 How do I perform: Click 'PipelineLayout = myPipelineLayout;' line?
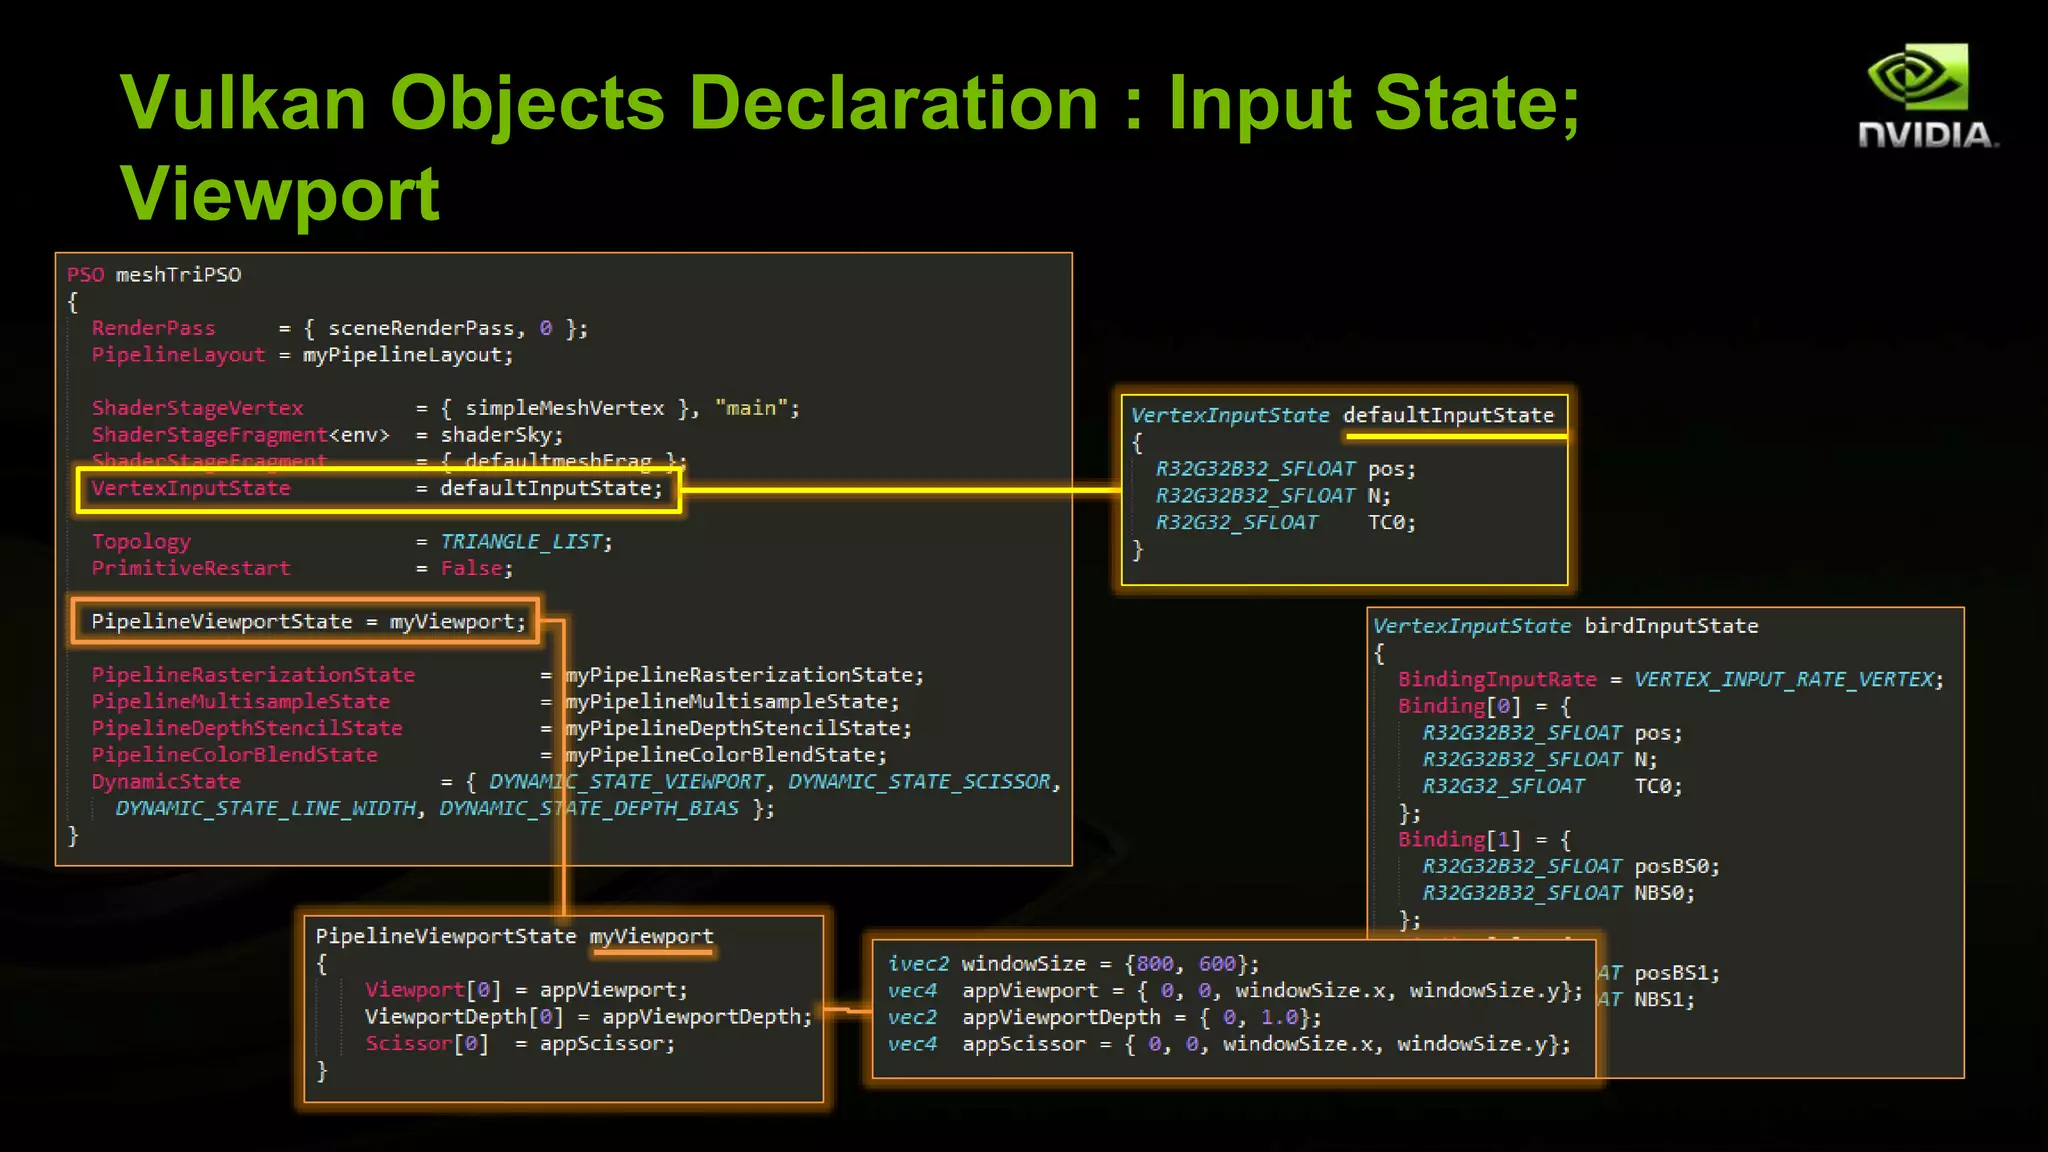point(302,355)
